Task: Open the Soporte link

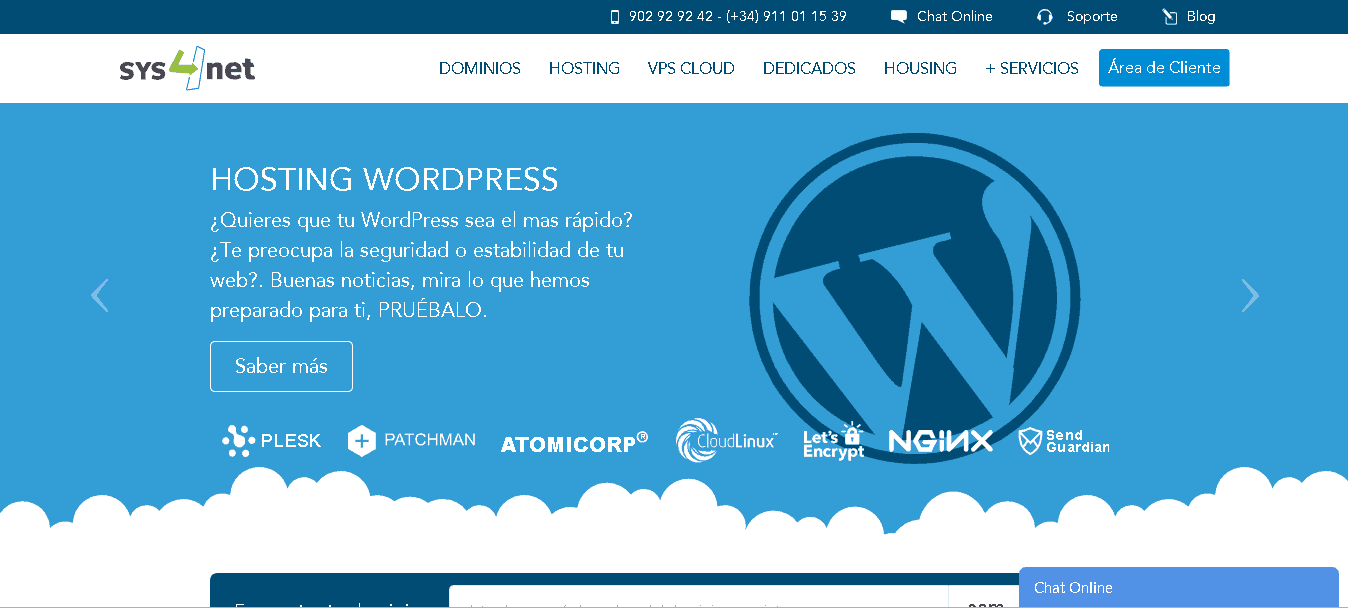Action: coord(1092,16)
